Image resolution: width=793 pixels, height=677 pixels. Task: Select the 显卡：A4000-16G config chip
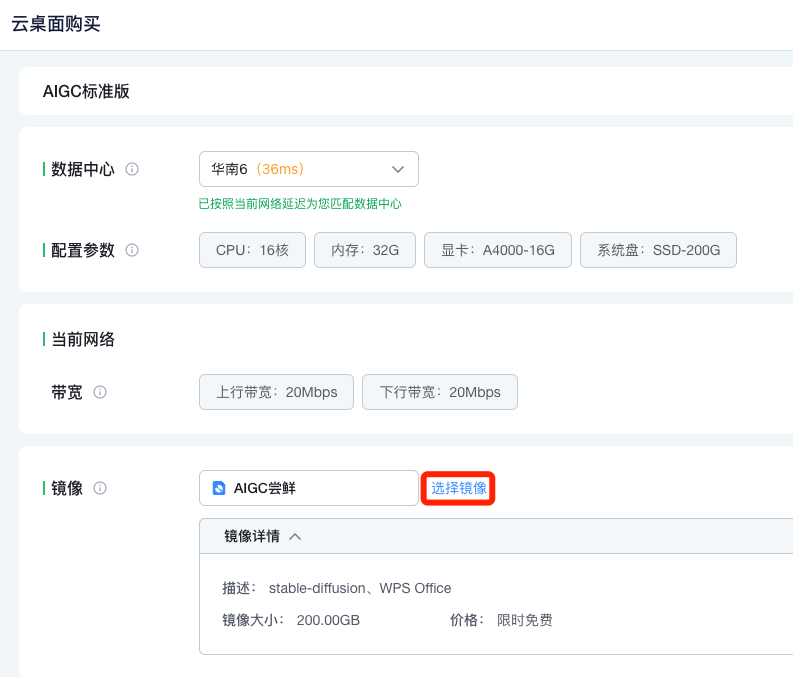(498, 250)
